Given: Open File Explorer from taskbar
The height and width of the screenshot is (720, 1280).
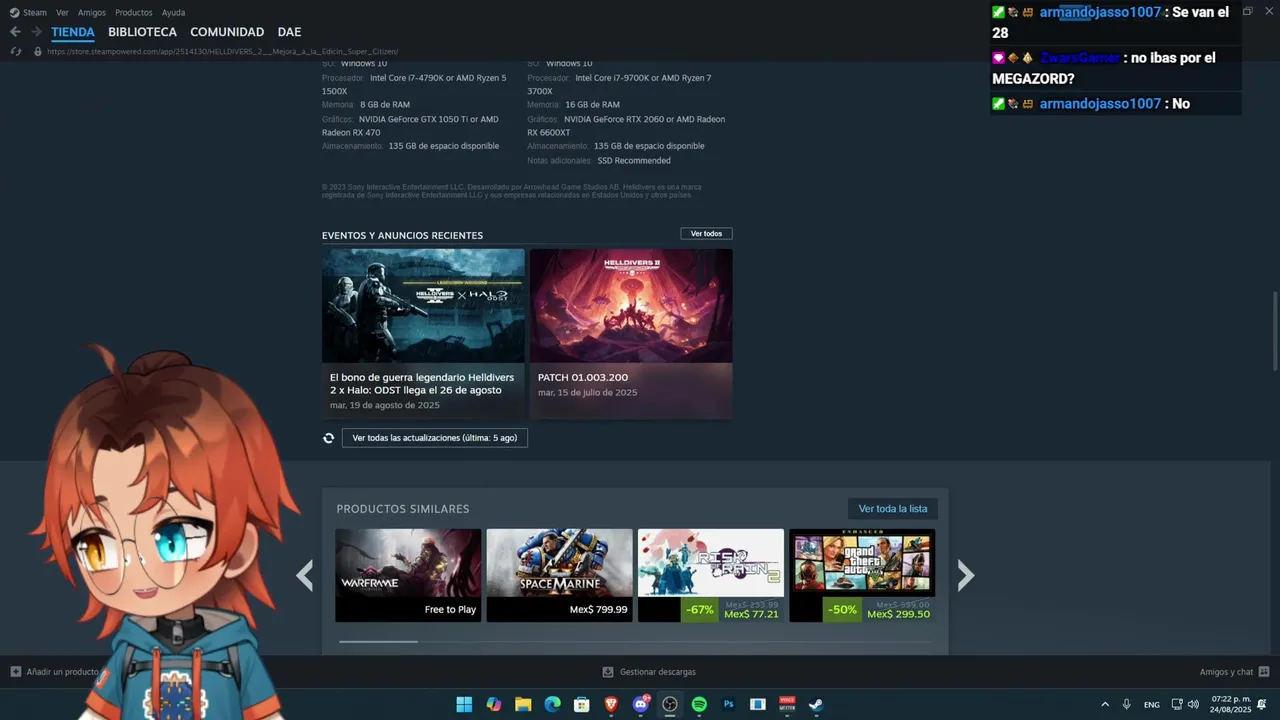Looking at the screenshot, I should (523, 704).
